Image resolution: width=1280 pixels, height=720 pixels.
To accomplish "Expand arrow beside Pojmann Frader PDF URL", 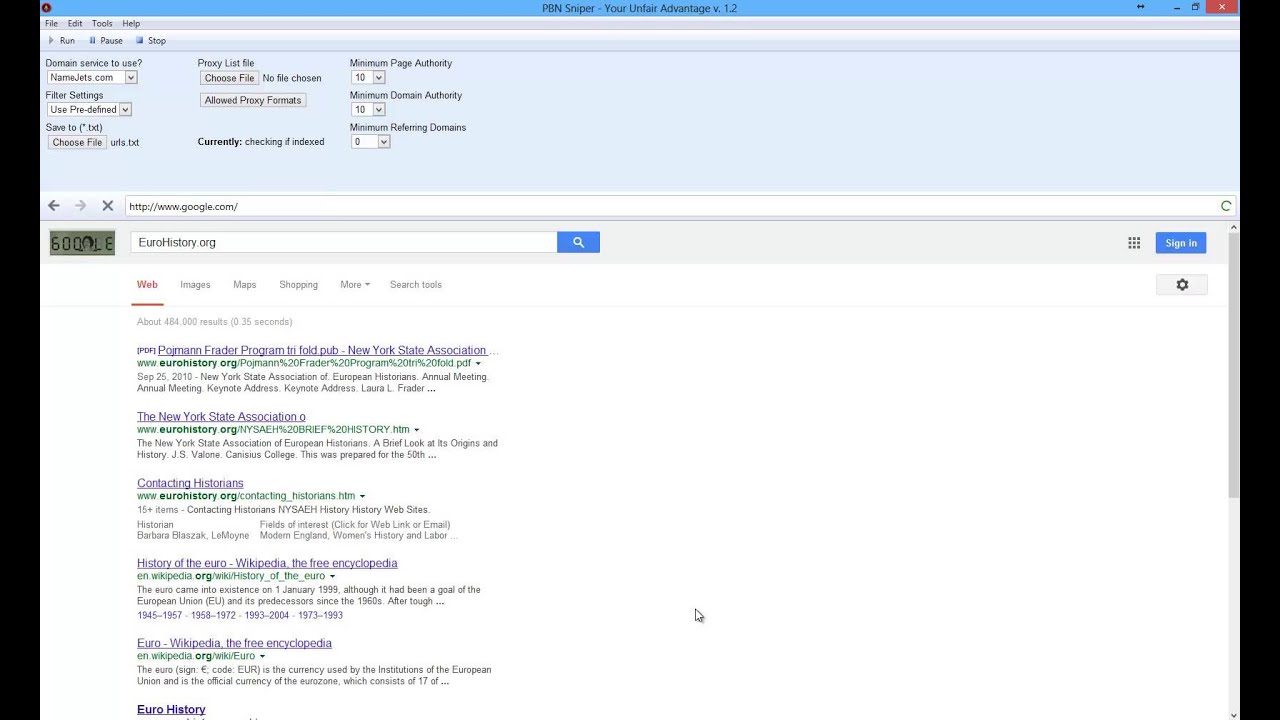I will pos(478,363).
